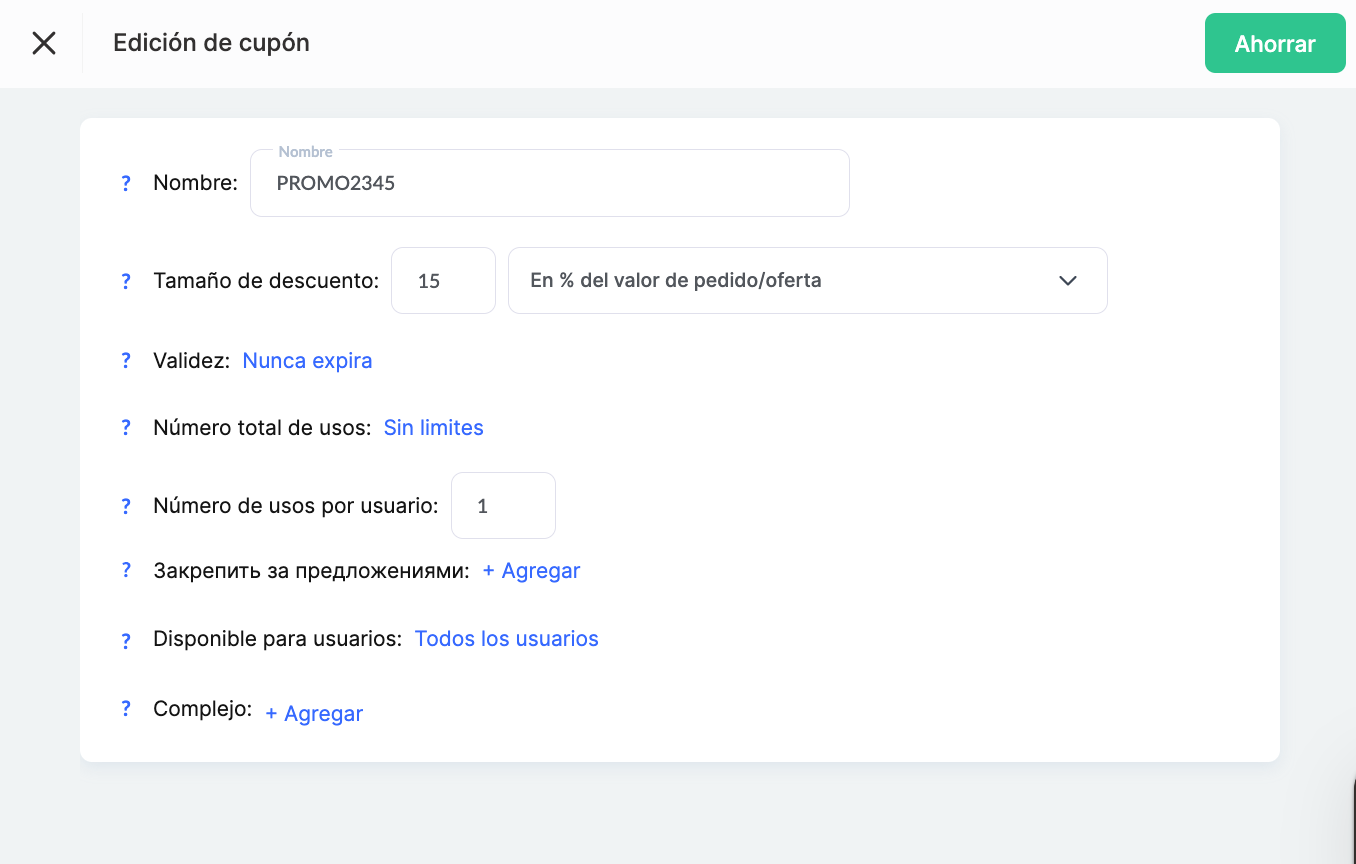Image resolution: width=1356 pixels, height=864 pixels.
Task: Add a complex via Complejo + Agregar
Action: pyautogui.click(x=314, y=713)
